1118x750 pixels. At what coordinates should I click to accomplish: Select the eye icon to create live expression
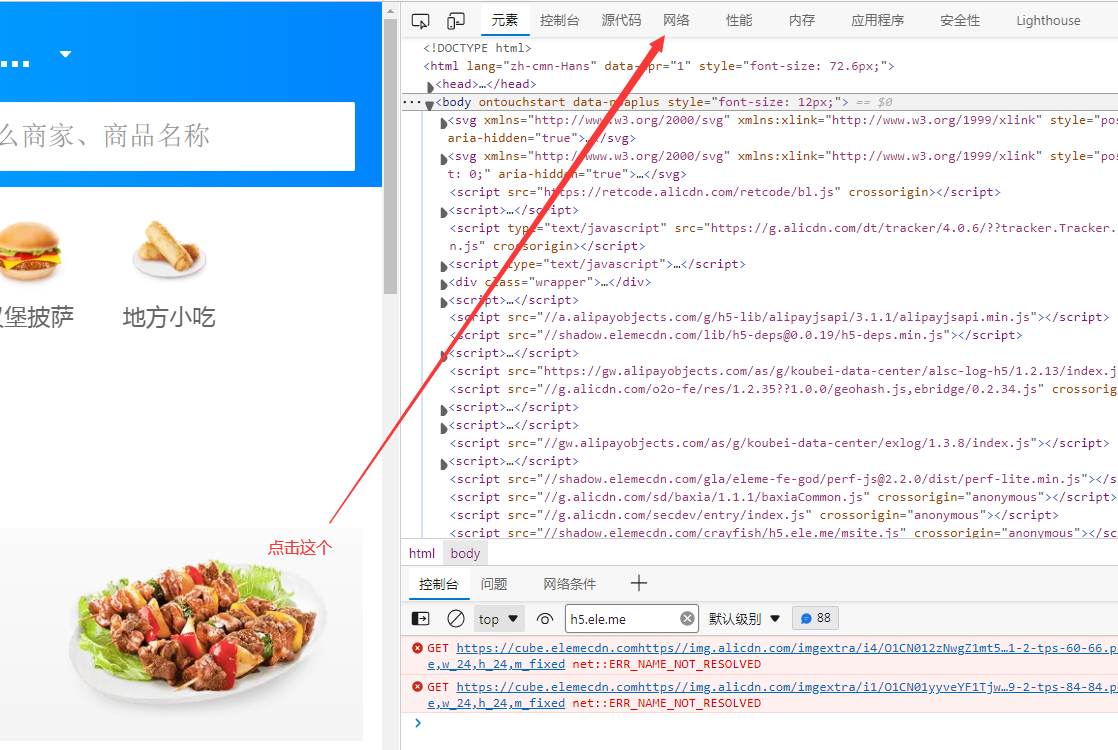(x=545, y=618)
